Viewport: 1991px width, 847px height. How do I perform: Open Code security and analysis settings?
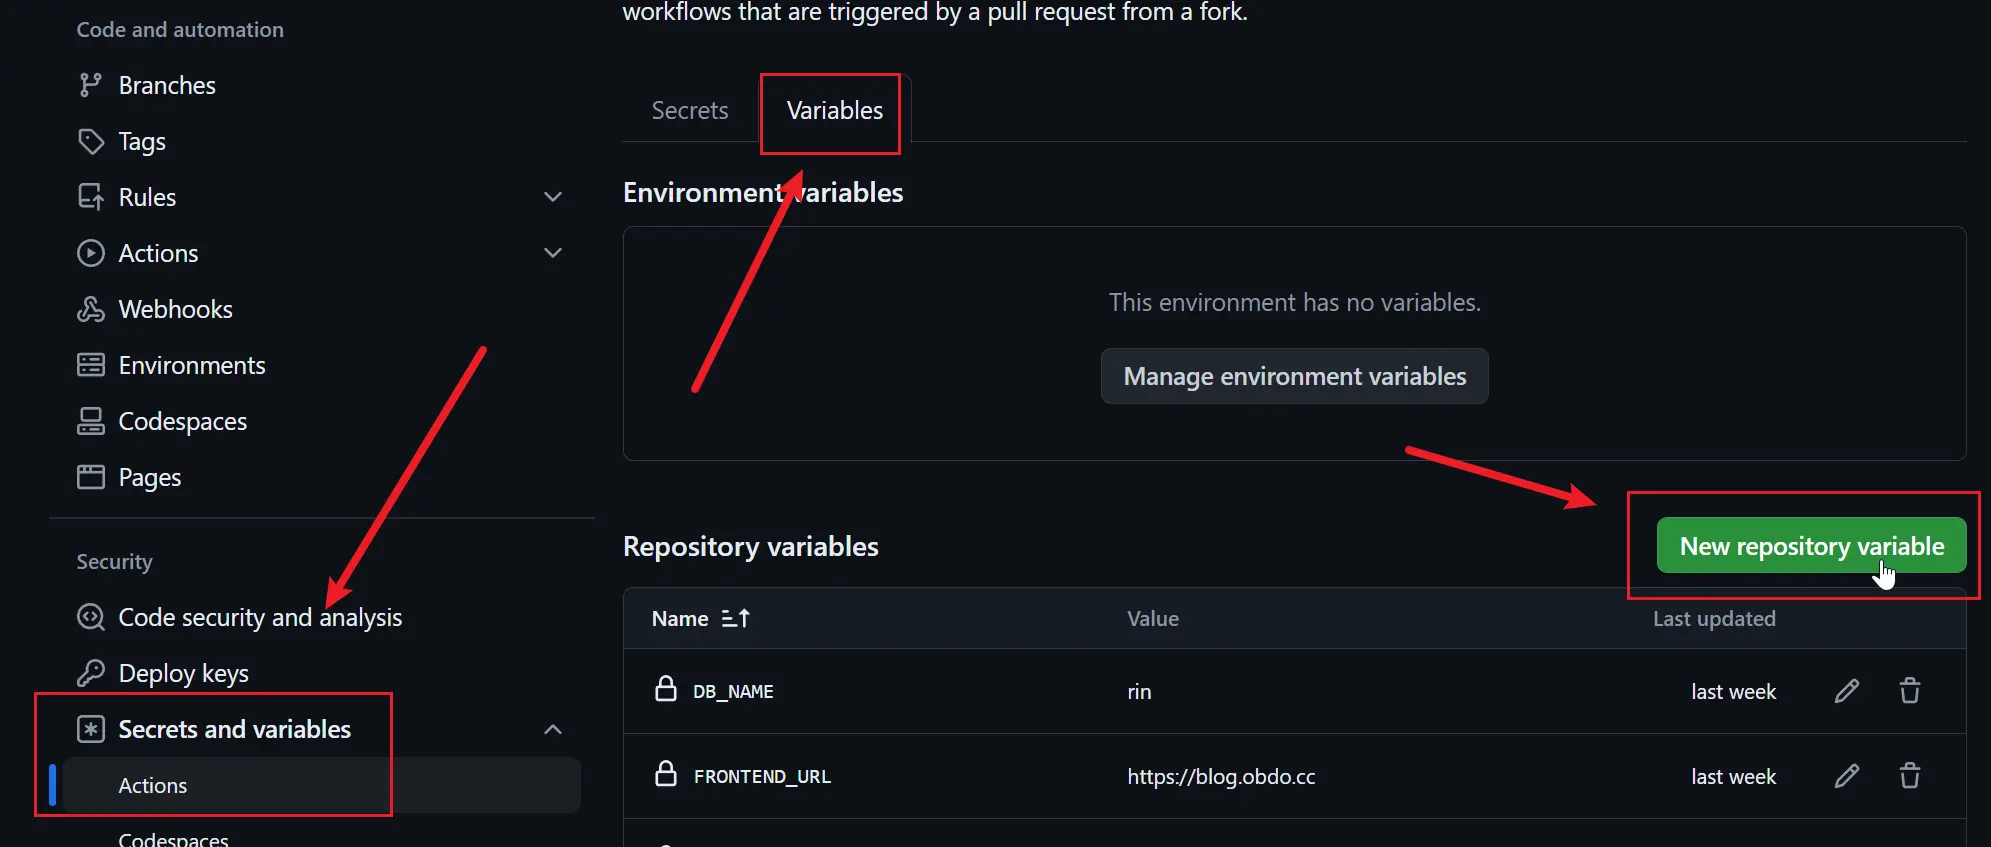(260, 618)
